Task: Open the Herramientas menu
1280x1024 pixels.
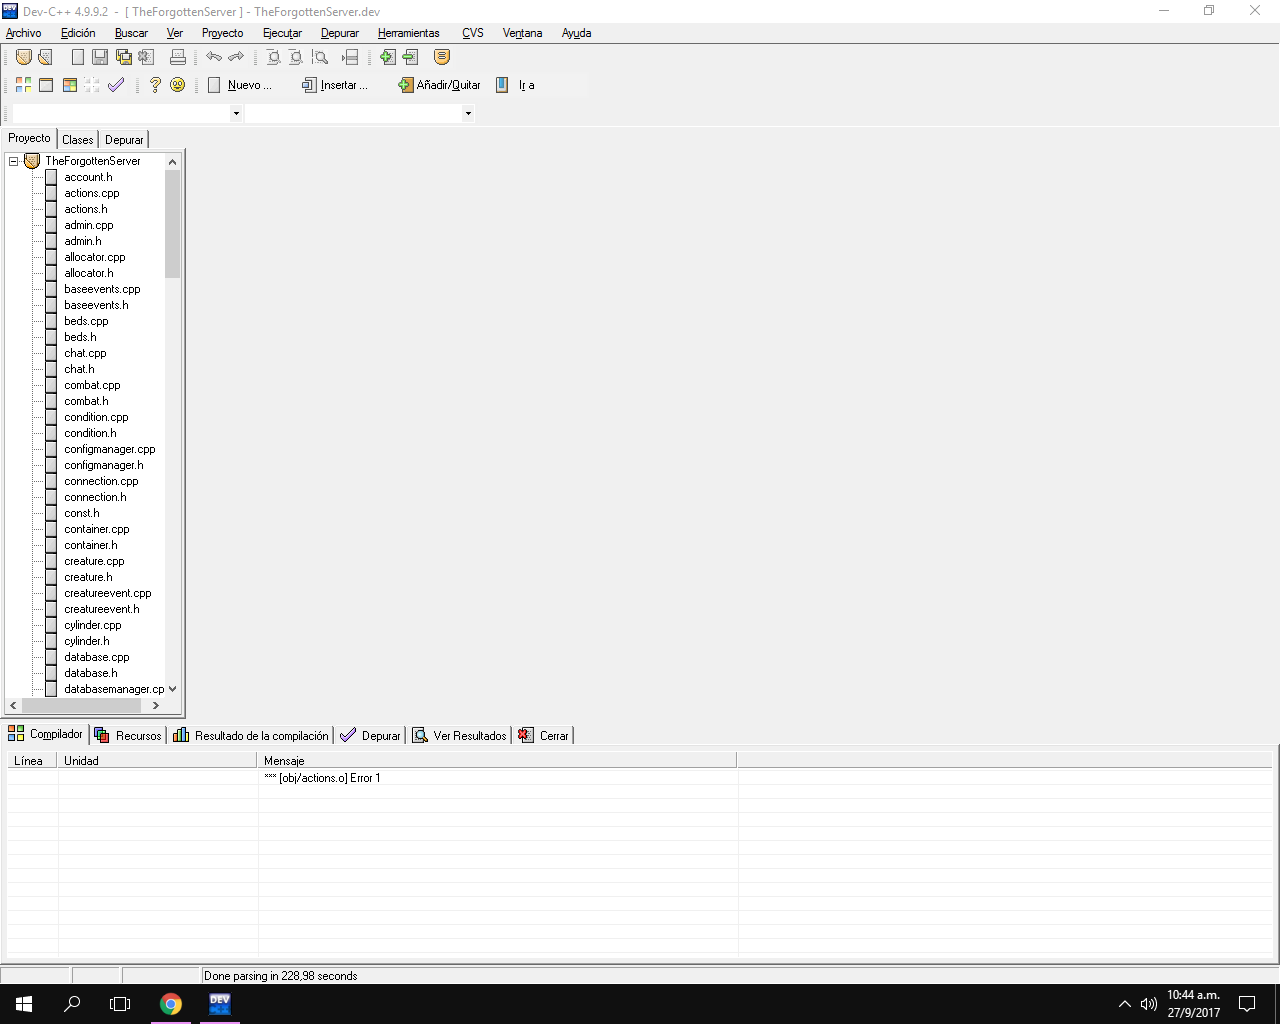Action: pos(409,33)
